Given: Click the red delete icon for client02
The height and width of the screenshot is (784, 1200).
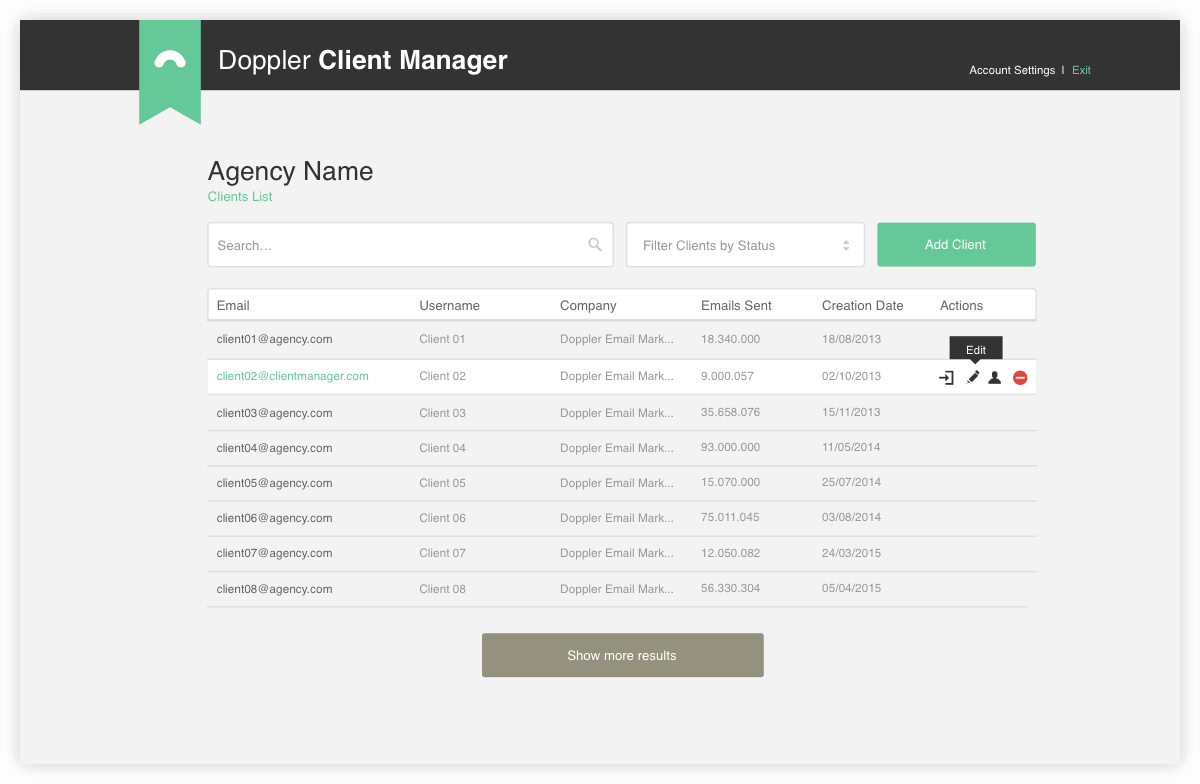Looking at the screenshot, I should (1020, 377).
